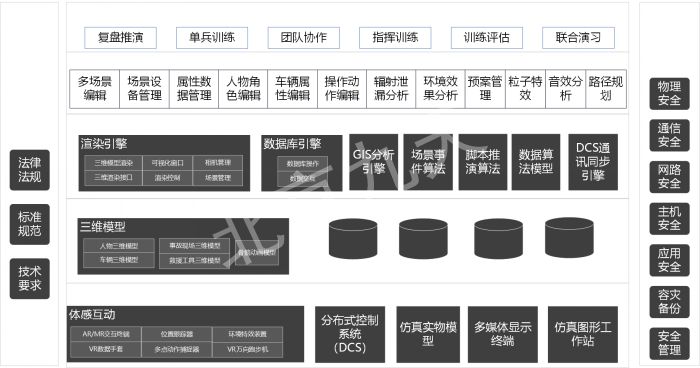Click the VR万向跑步机 item under 体感互动
700x368 pixels.
pos(248,349)
